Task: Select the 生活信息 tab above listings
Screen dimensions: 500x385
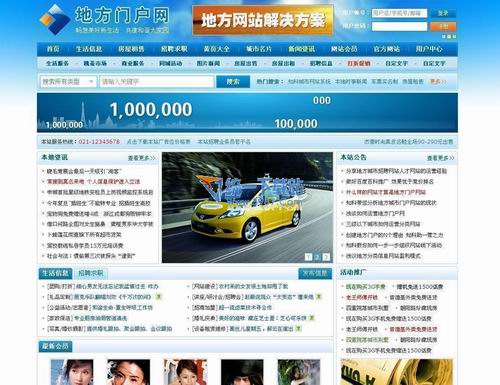Action: (x=55, y=273)
